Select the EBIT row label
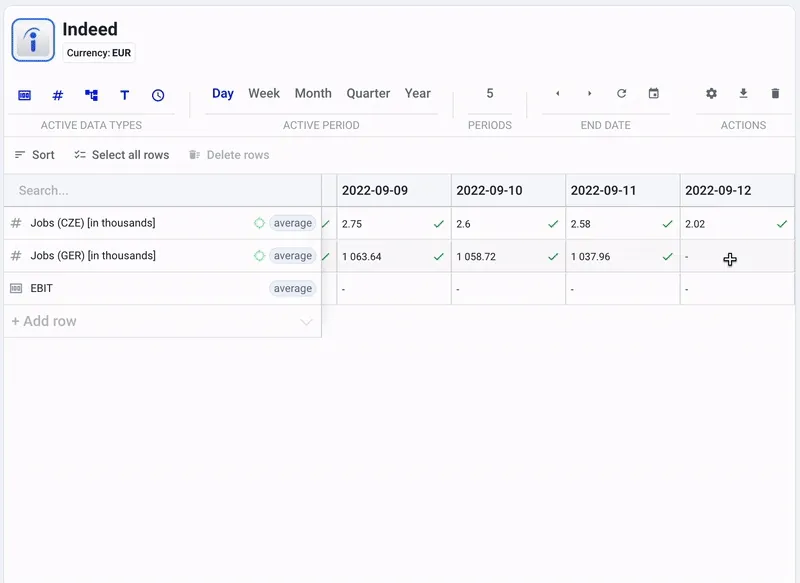The height and width of the screenshot is (583, 800). [41, 288]
